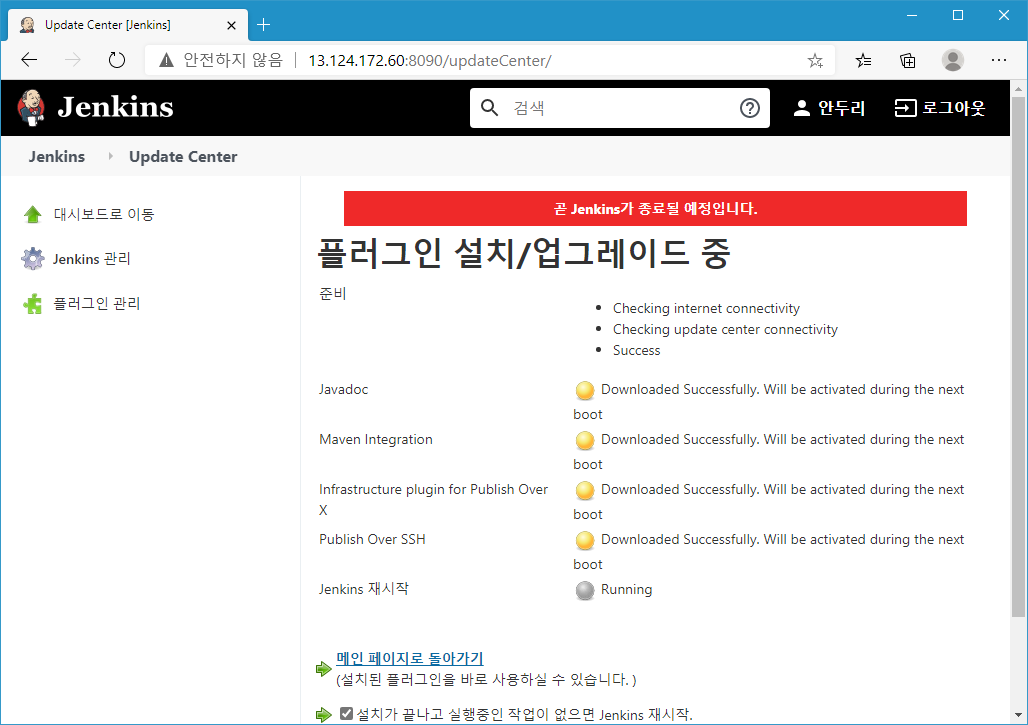The image size is (1028, 725).
Task: Click the address bar URL
Action: coord(429,60)
